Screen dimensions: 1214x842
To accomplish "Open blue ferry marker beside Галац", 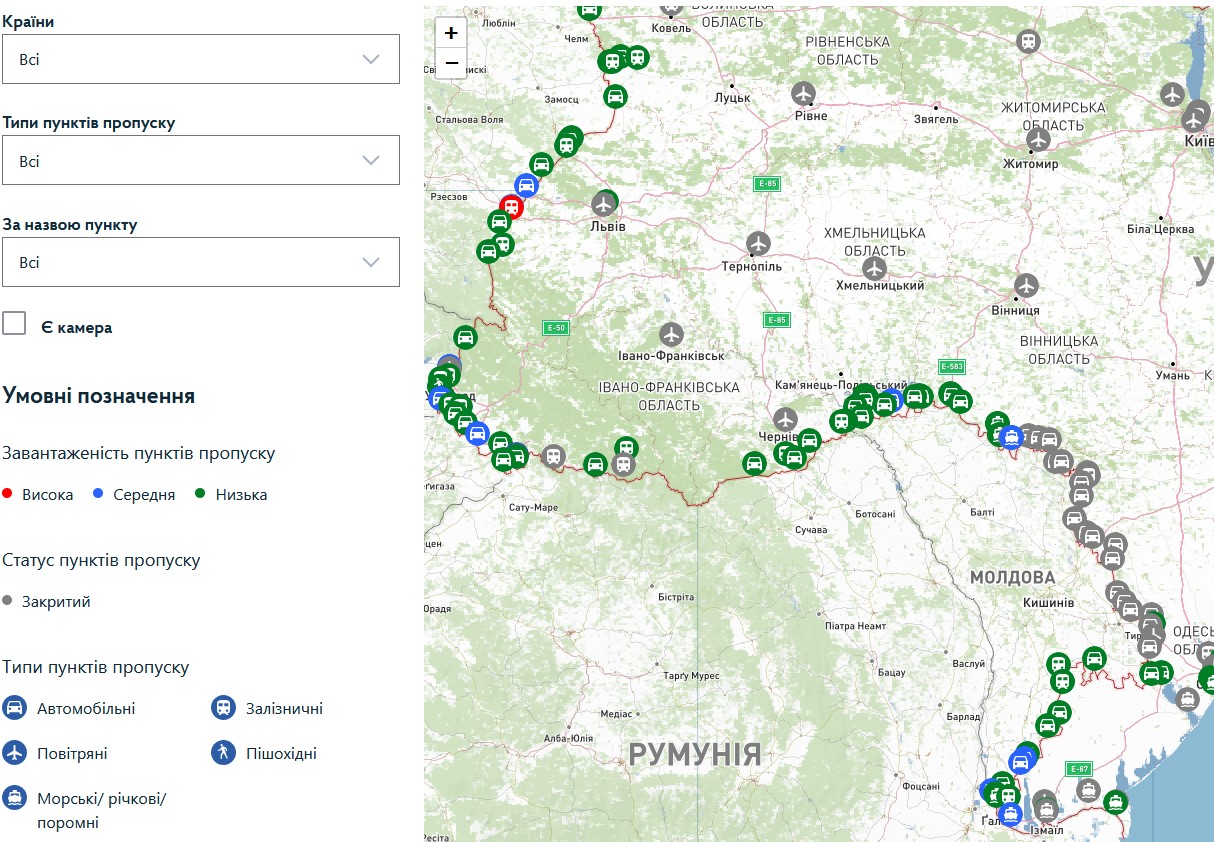I will pyautogui.click(x=1010, y=813).
